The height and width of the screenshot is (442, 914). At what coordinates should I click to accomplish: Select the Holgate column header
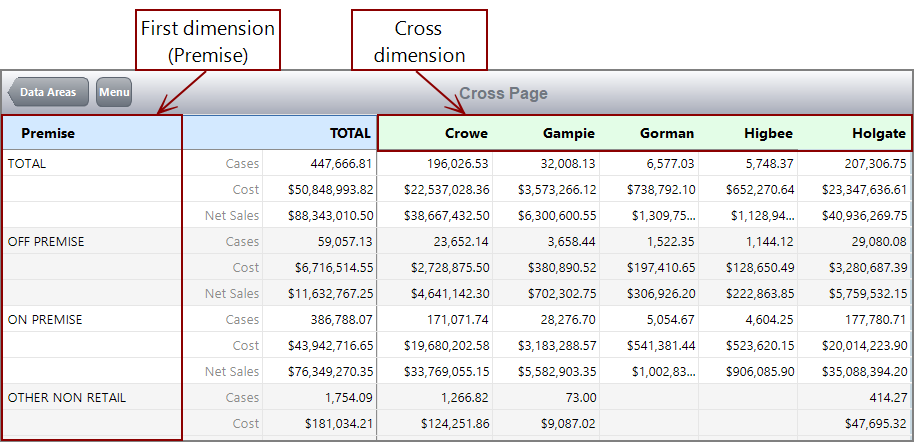point(879,133)
